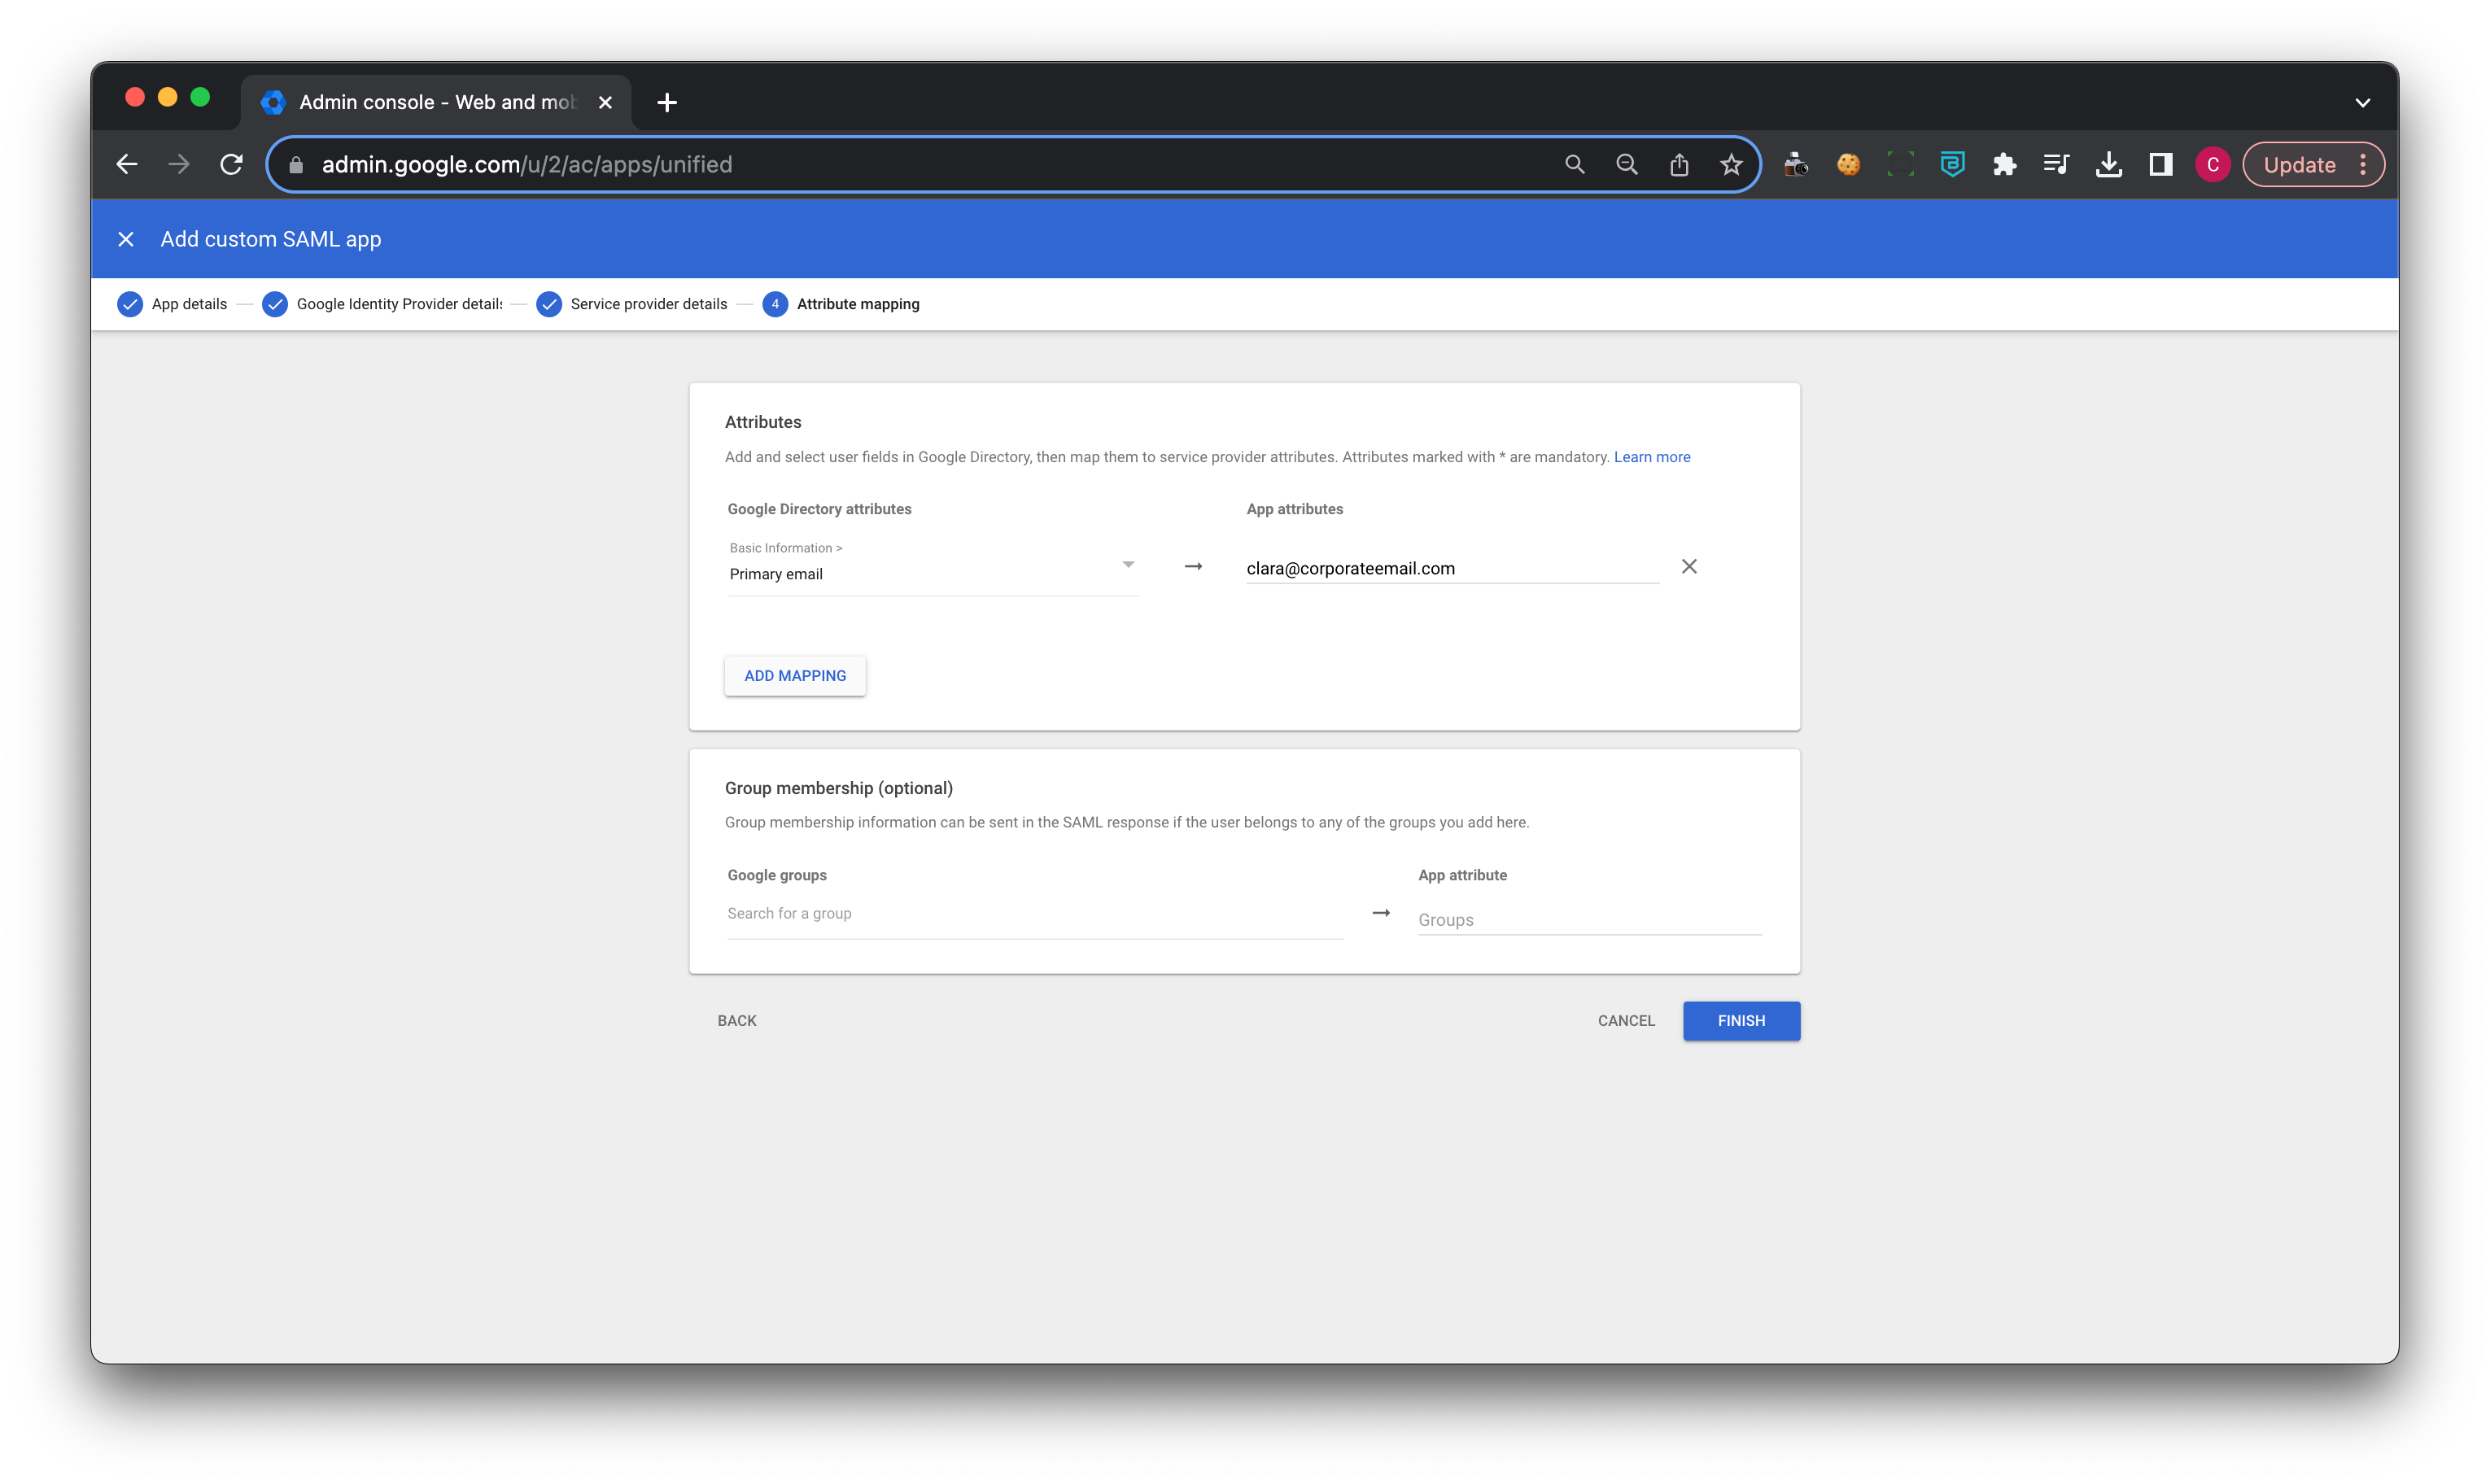The height and width of the screenshot is (1484, 2490).
Task: Click the Groups app attribute field
Action: pyautogui.click(x=1588, y=920)
